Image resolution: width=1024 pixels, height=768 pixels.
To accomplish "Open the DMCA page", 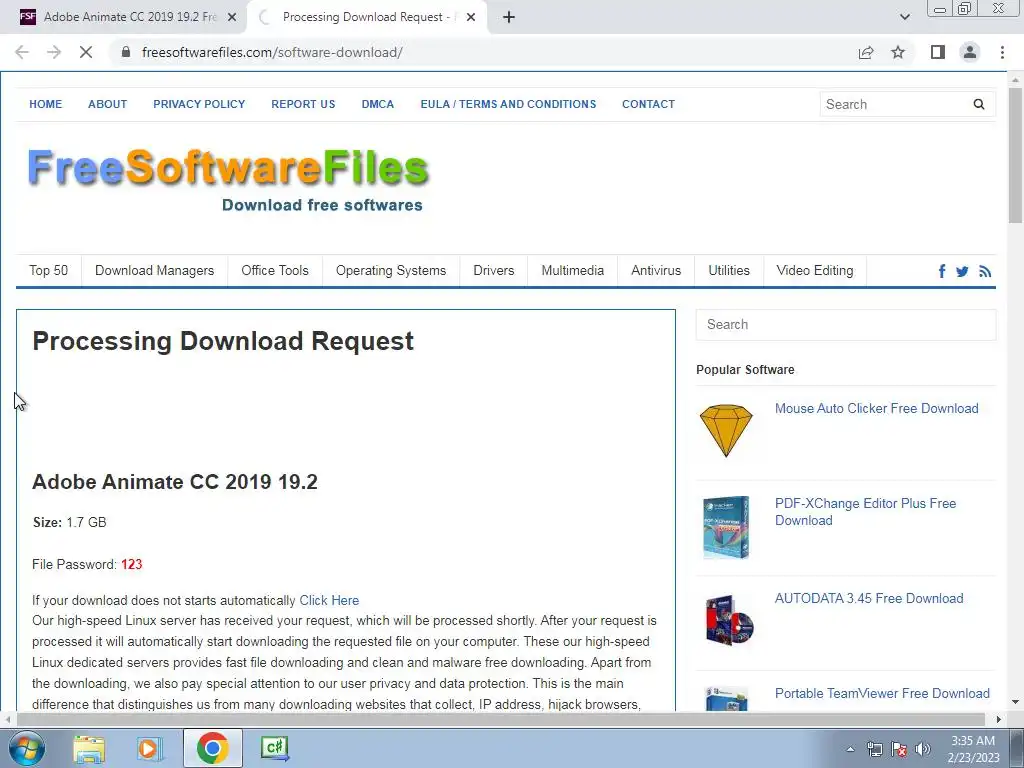I will click(x=377, y=104).
